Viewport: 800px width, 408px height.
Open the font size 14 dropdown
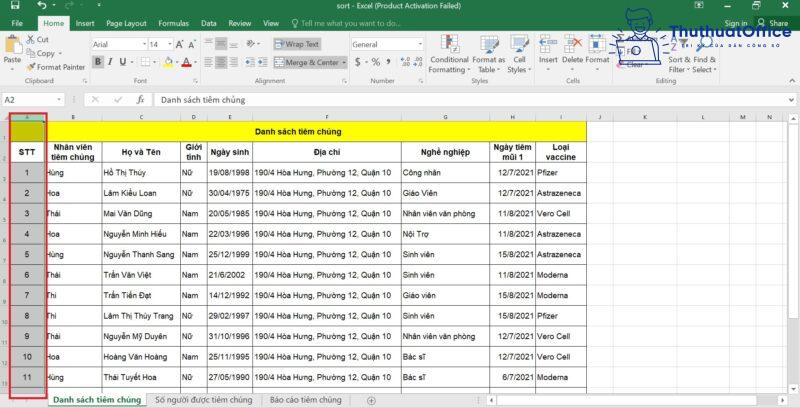170,44
